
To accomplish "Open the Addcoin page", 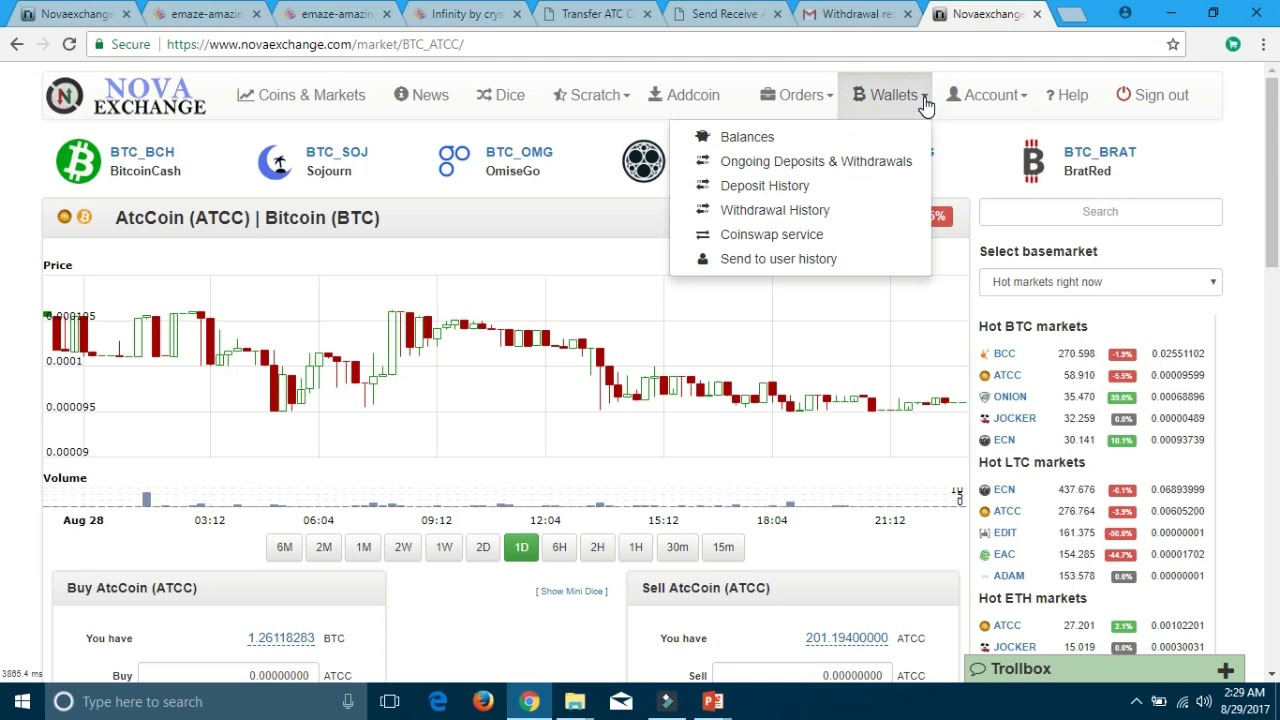I will [684, 95].
